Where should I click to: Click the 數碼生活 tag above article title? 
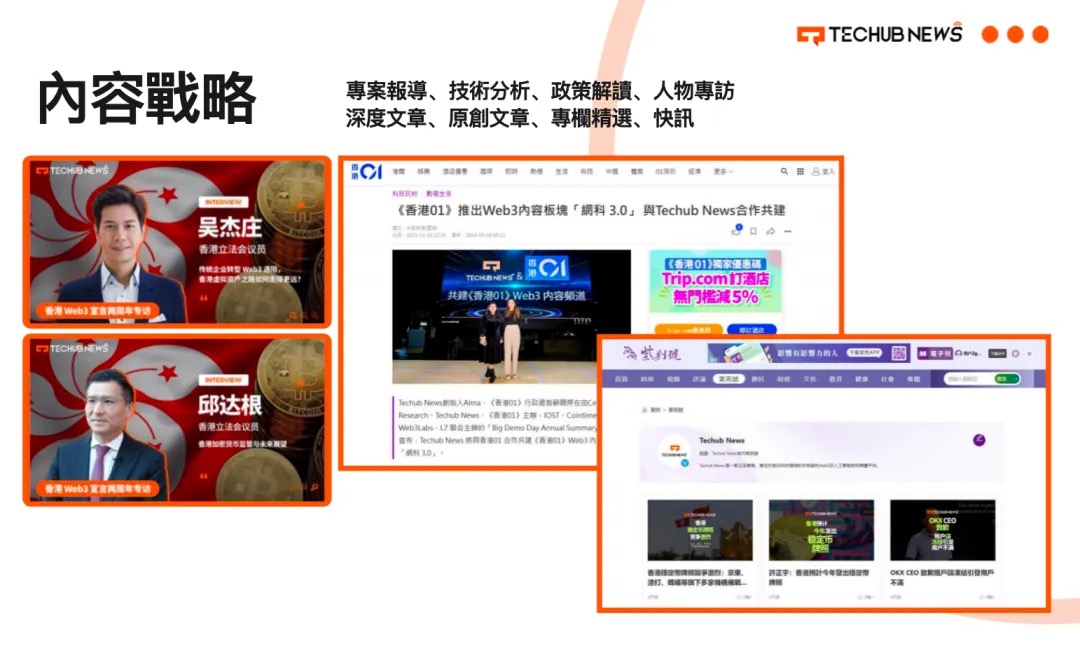tap(439, 194)
